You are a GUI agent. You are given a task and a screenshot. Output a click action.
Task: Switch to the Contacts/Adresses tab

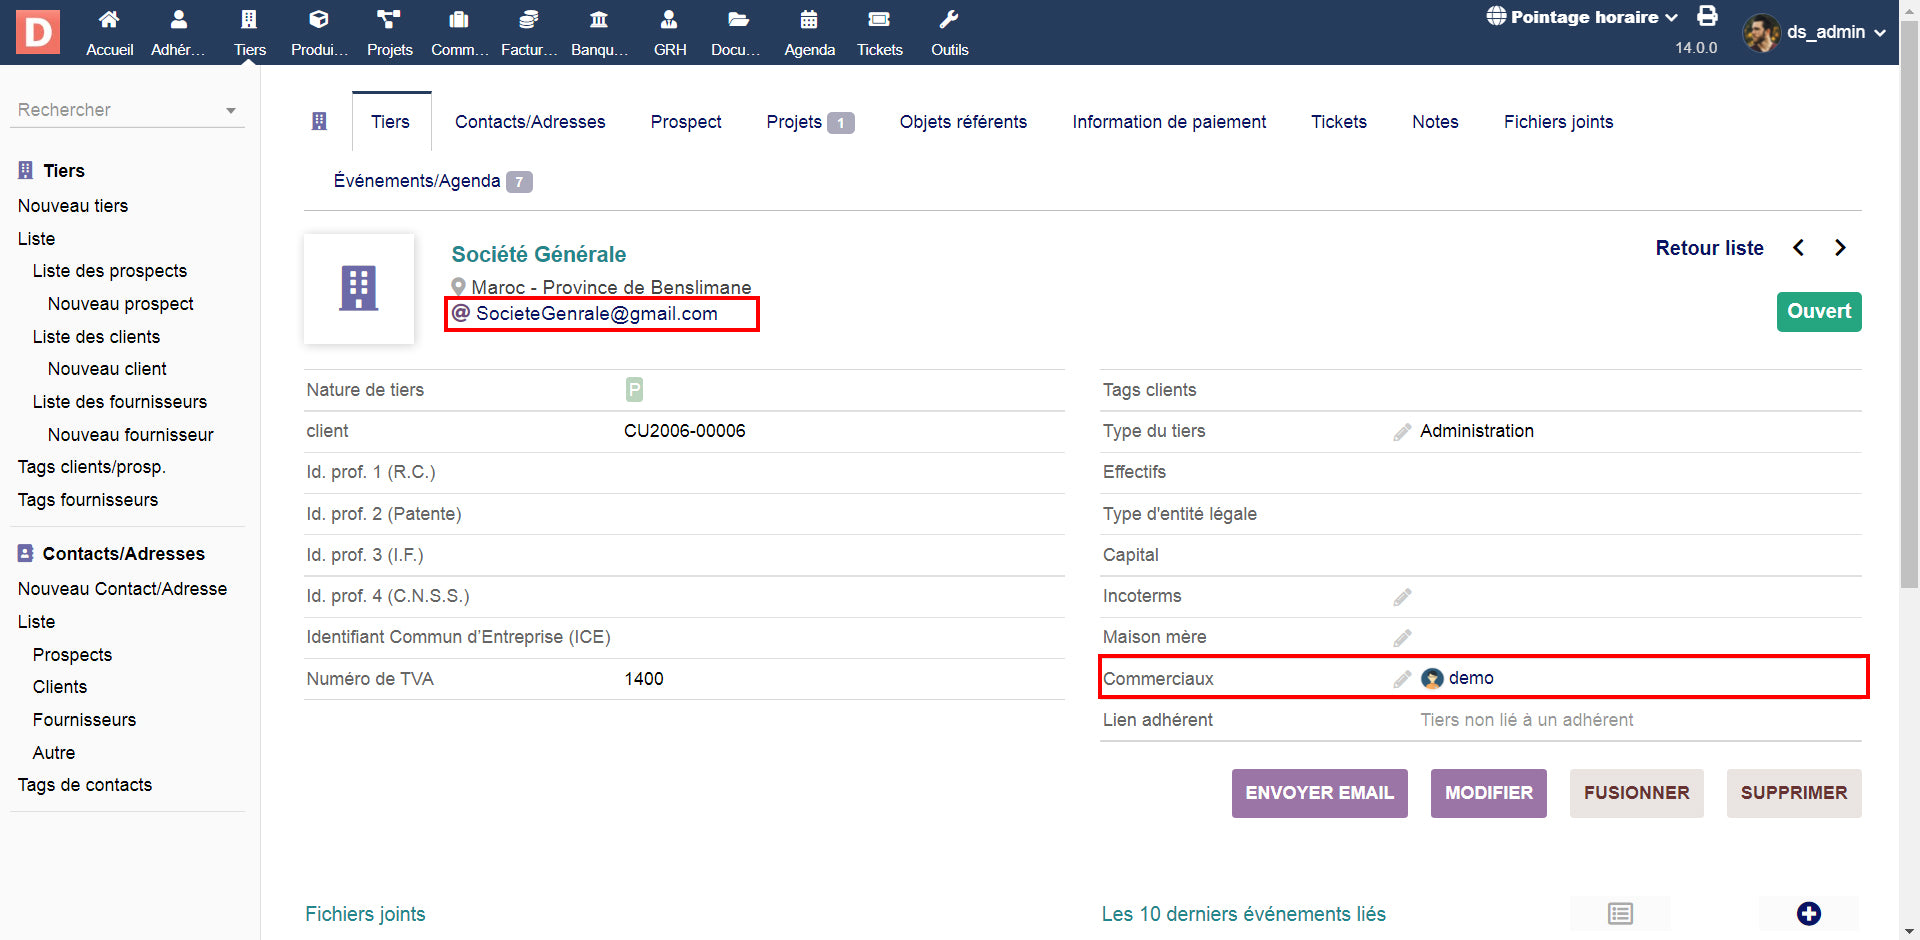(x=530, y=122)
